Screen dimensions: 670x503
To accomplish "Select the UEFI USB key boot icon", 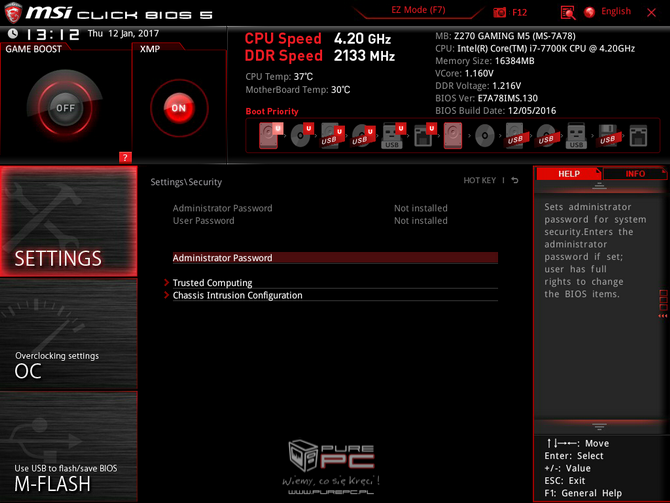I will [393, 135].
